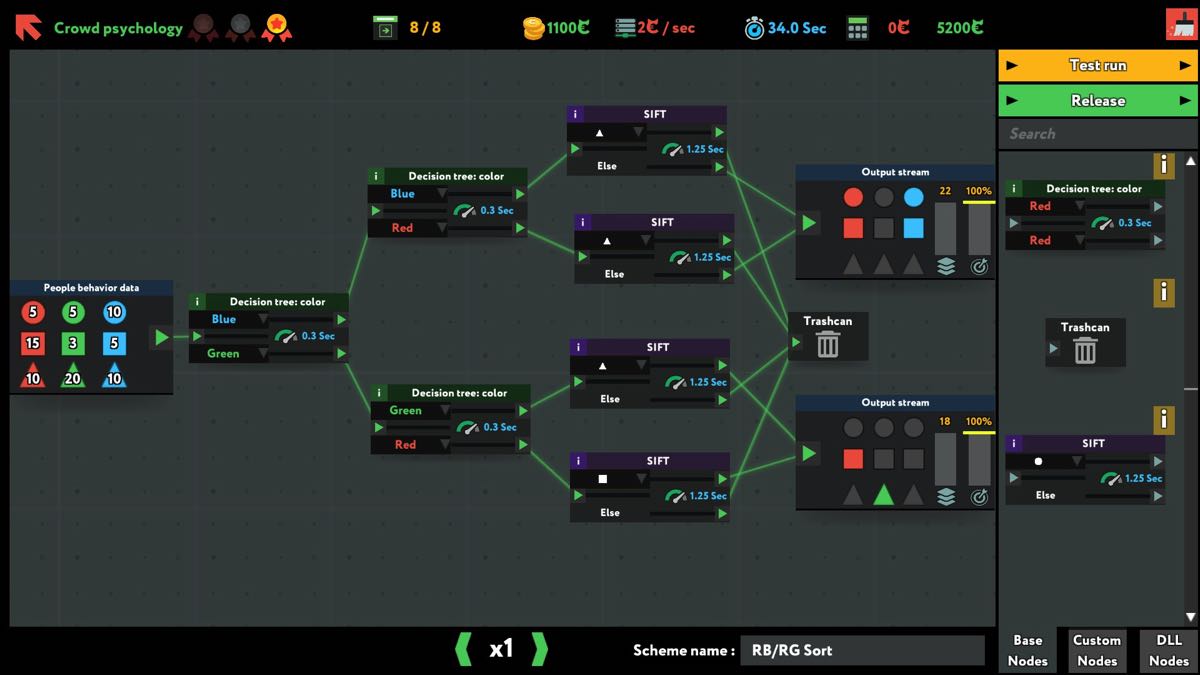The image size is (1200, 675).
Task: Click the stopwatch time icon
Action: (754, 28)
